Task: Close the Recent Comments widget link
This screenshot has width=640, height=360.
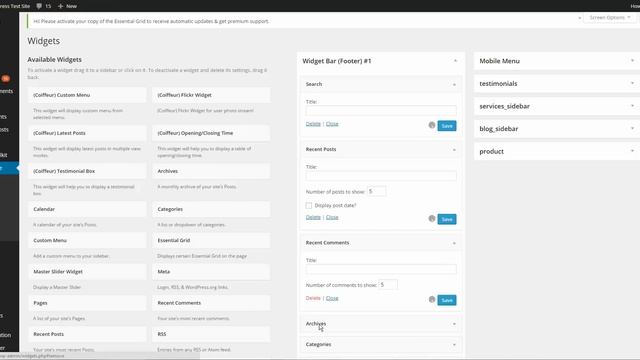Action: tap(332, 298)
